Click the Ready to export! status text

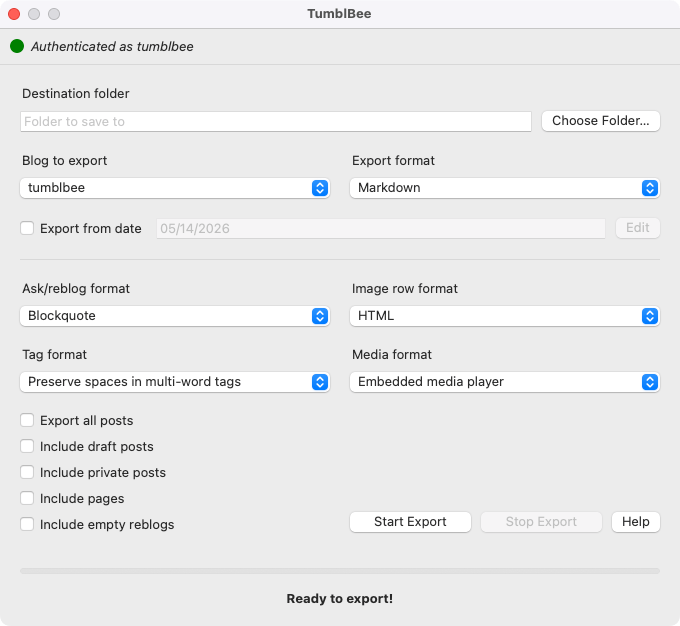click(340, 599)
